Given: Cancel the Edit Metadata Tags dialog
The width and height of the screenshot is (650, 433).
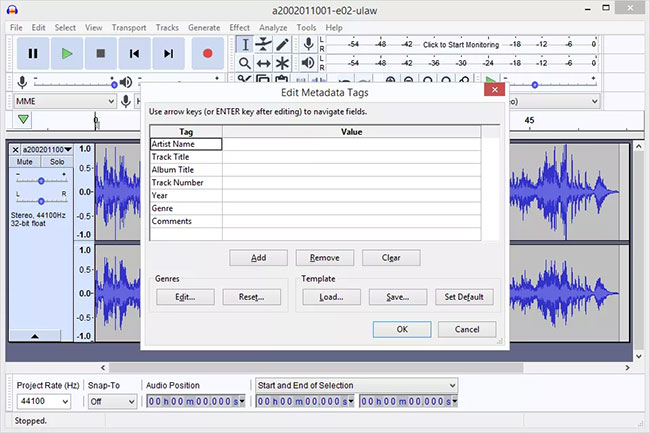Looking at the screenshot, I should [467, 329].
